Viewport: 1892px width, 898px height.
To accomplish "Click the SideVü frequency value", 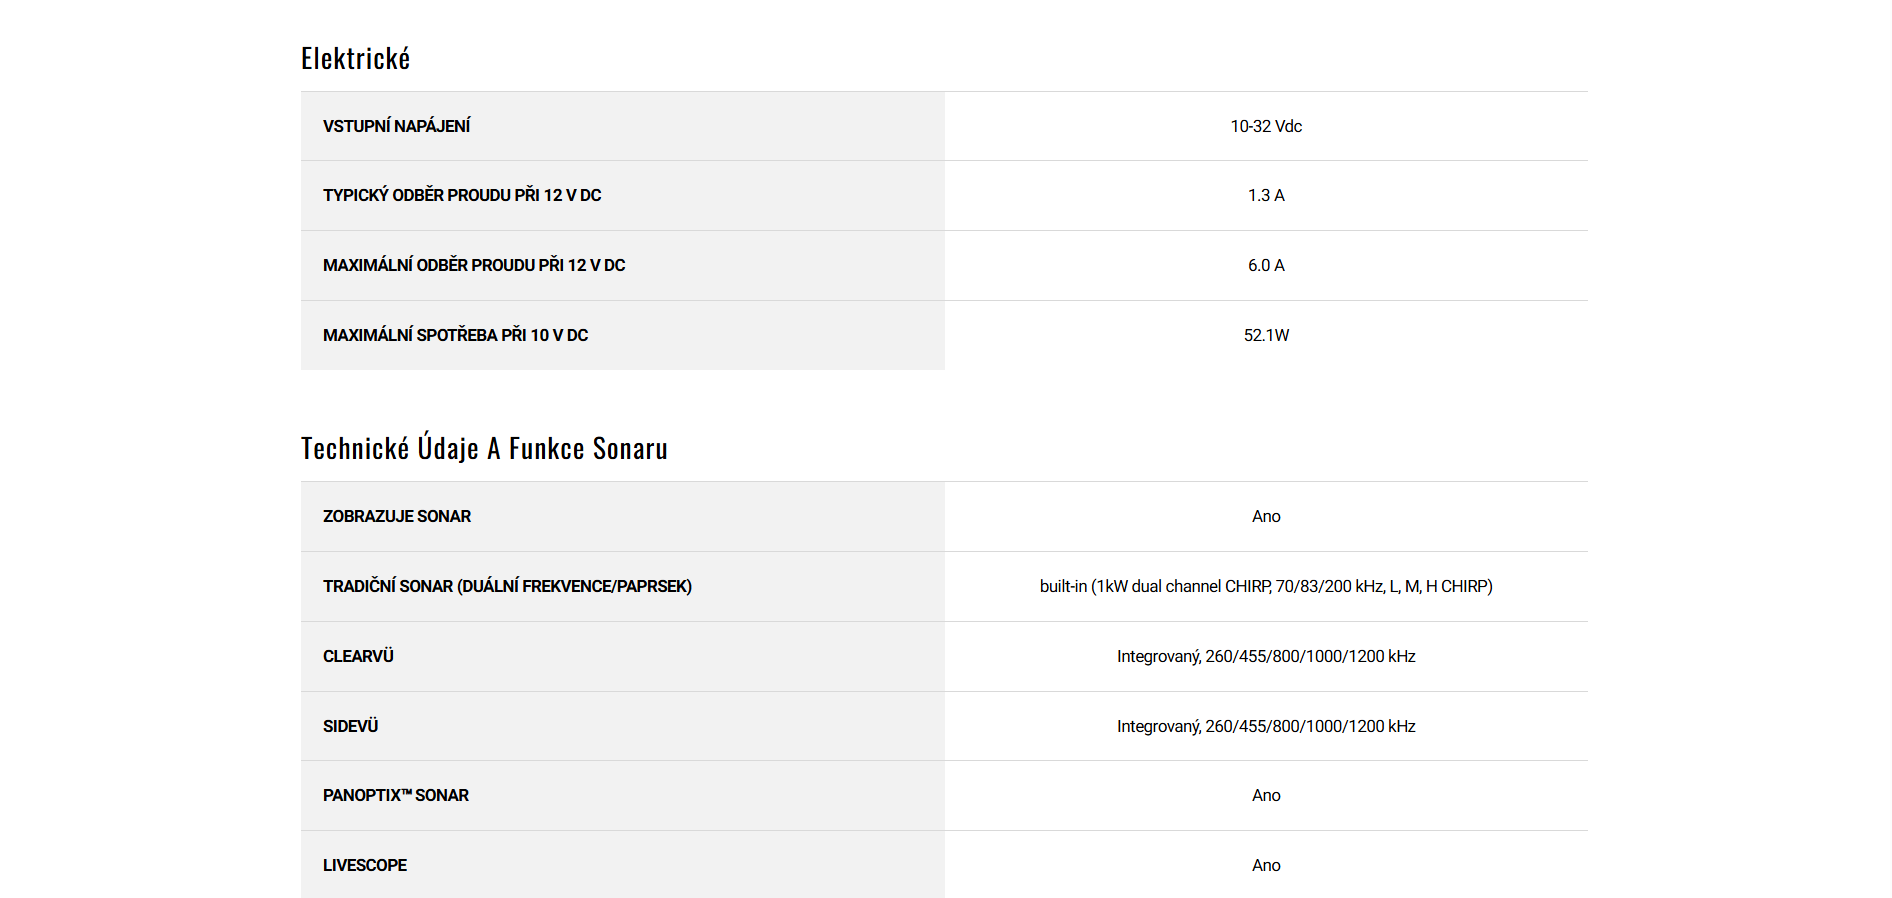I will 1265,727.
